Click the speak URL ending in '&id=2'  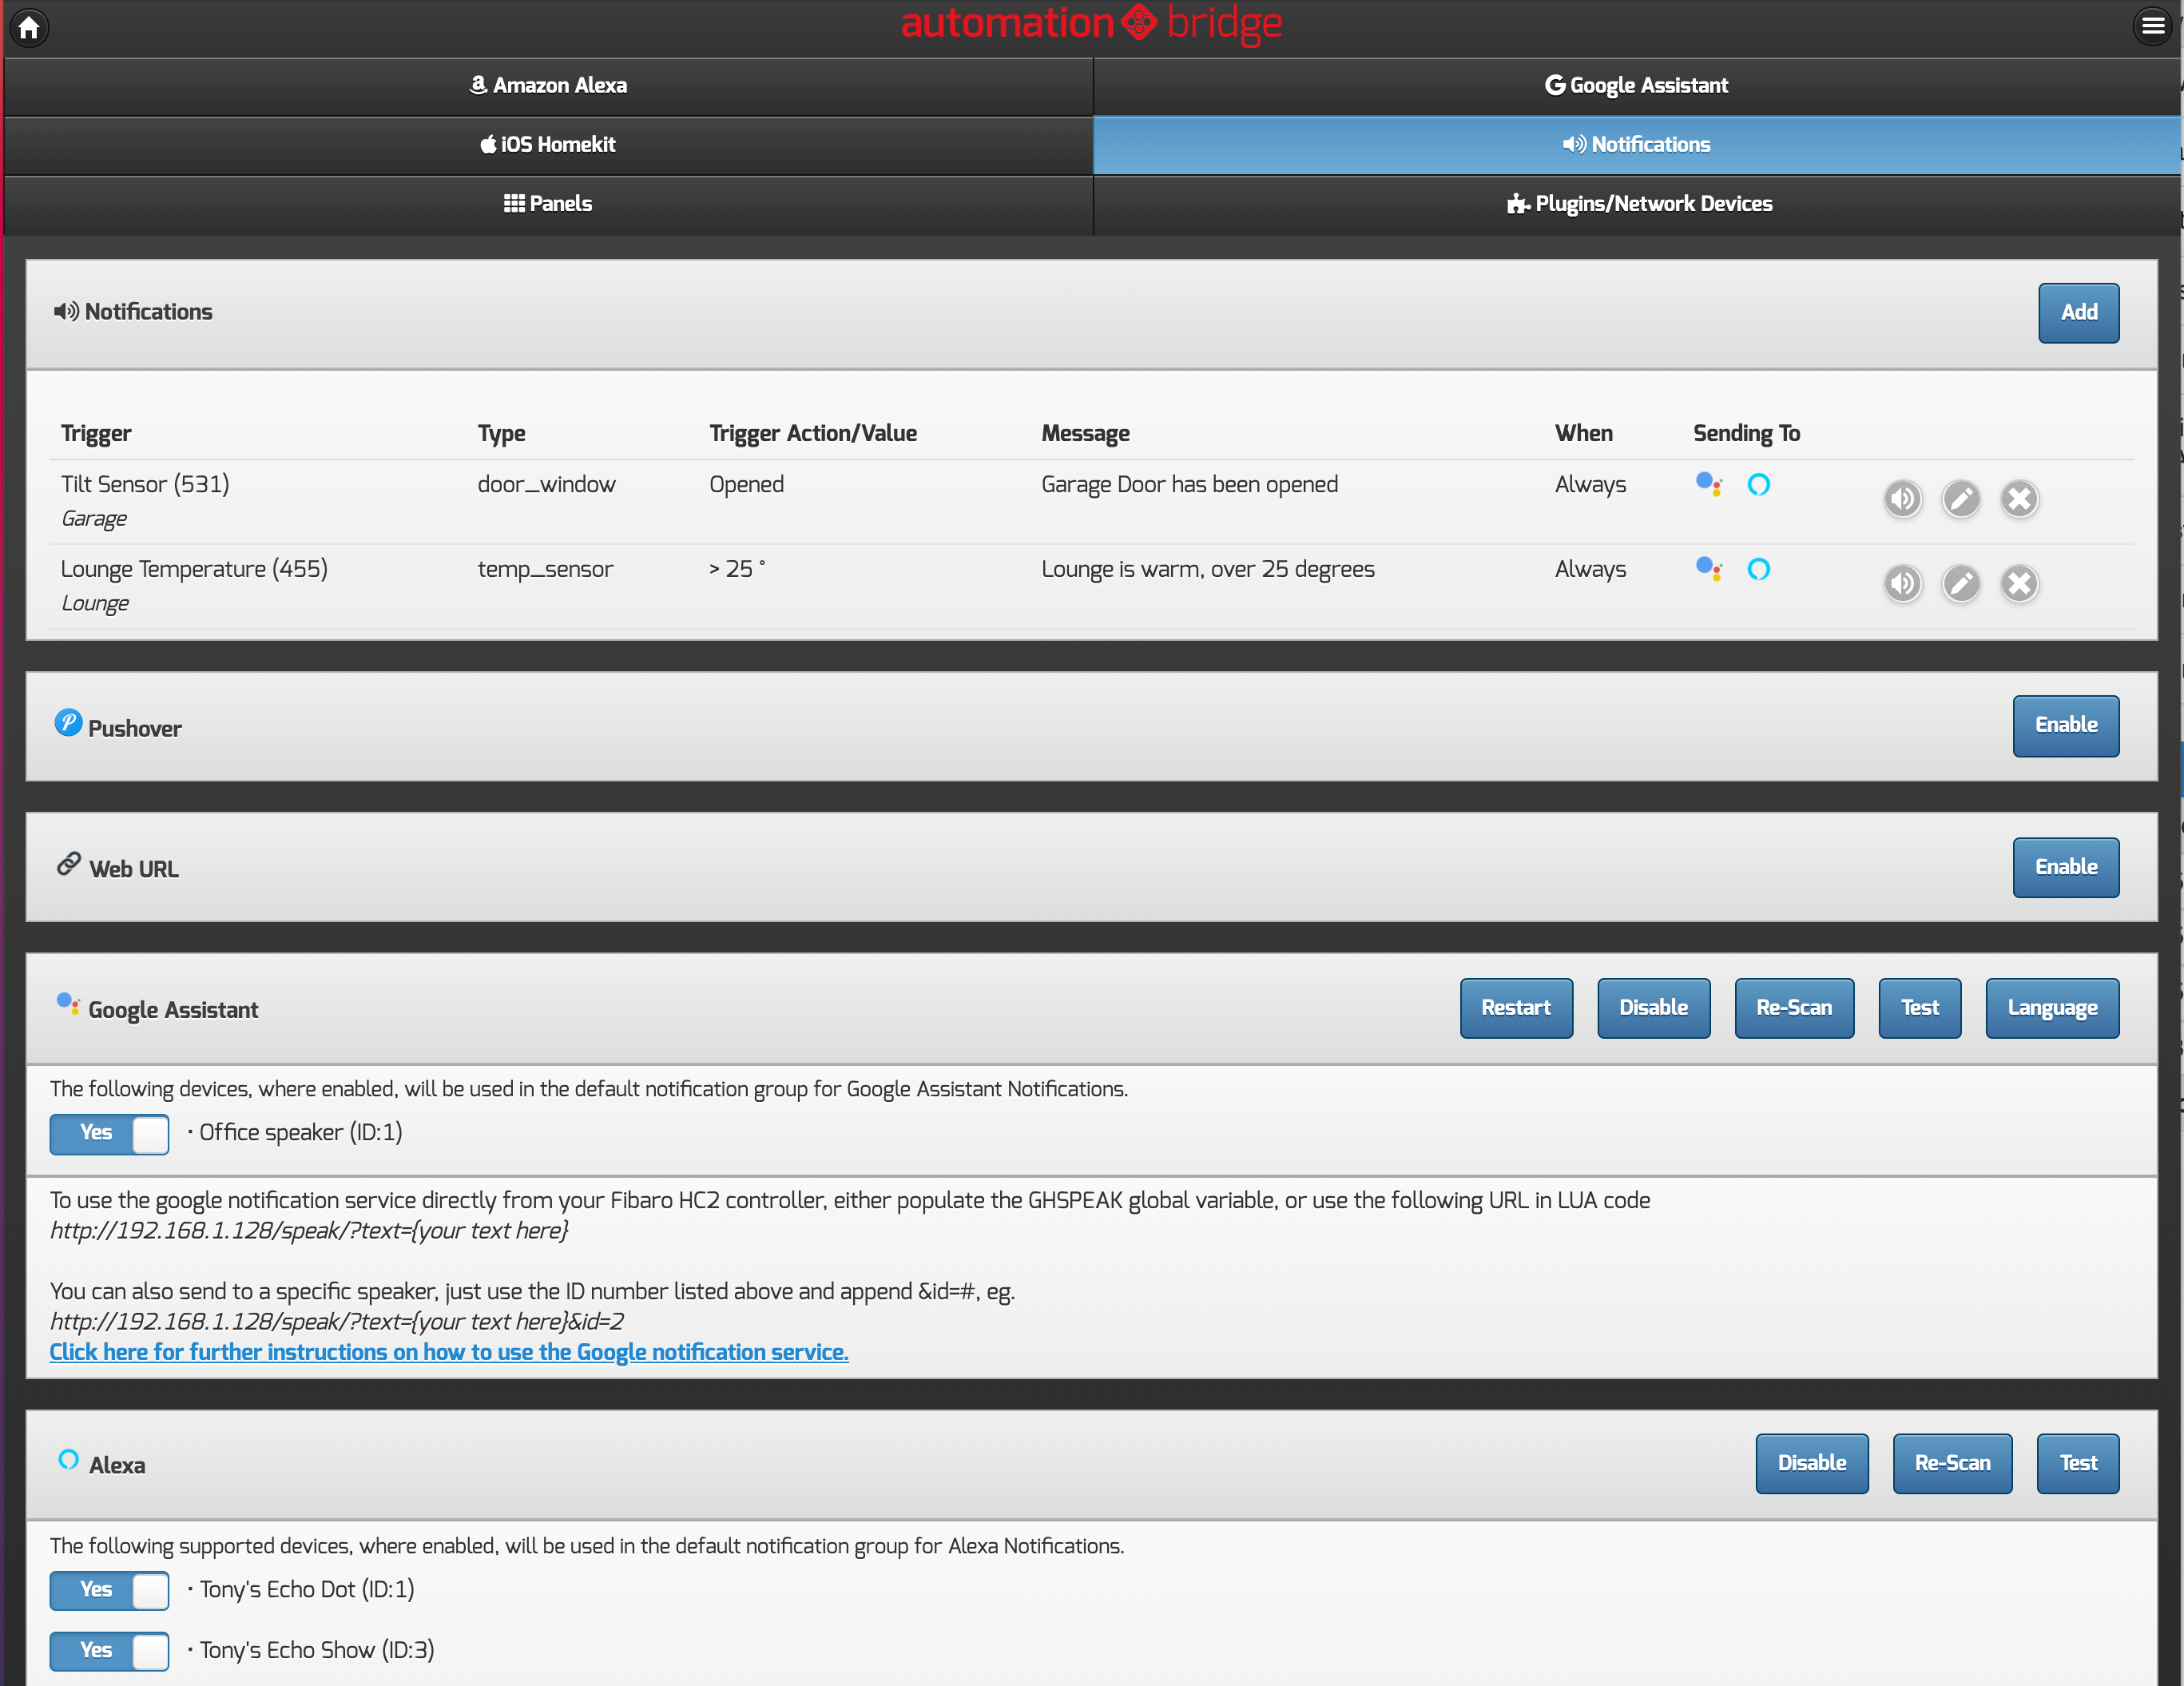click(x=337, y=1322)
